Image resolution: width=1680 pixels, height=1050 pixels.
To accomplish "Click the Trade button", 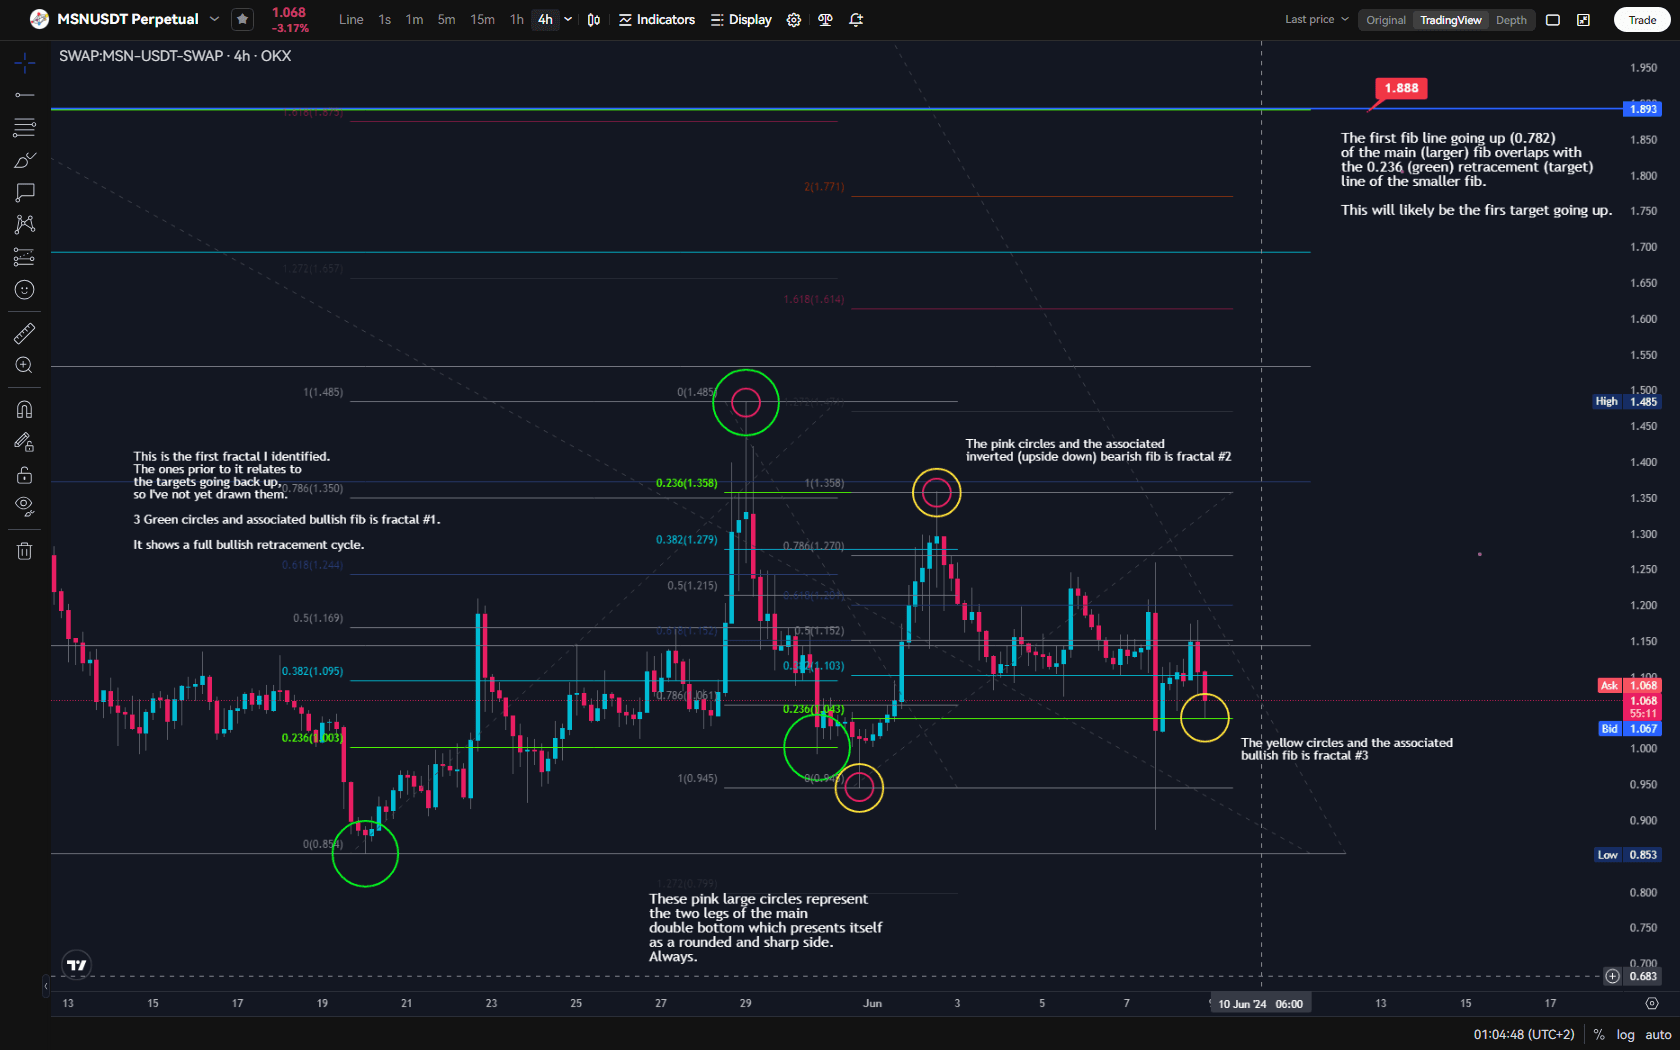I will [x=1642, y=20].
